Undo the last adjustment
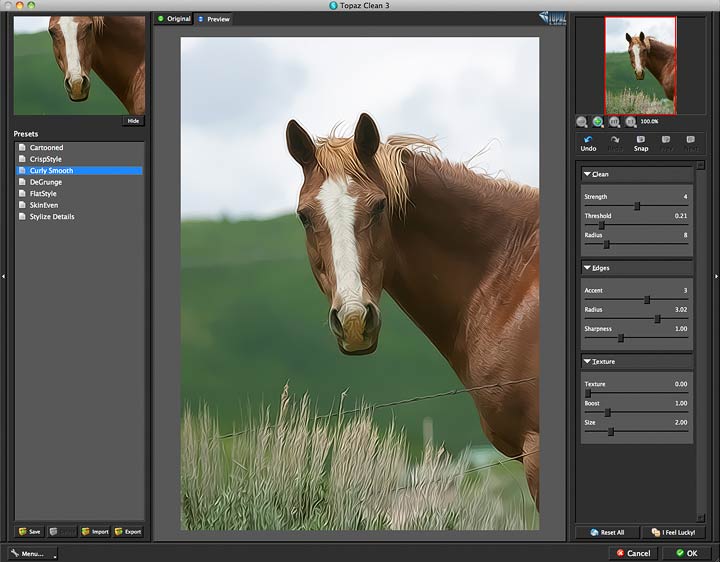720x562 pixels. click(588, 143)
